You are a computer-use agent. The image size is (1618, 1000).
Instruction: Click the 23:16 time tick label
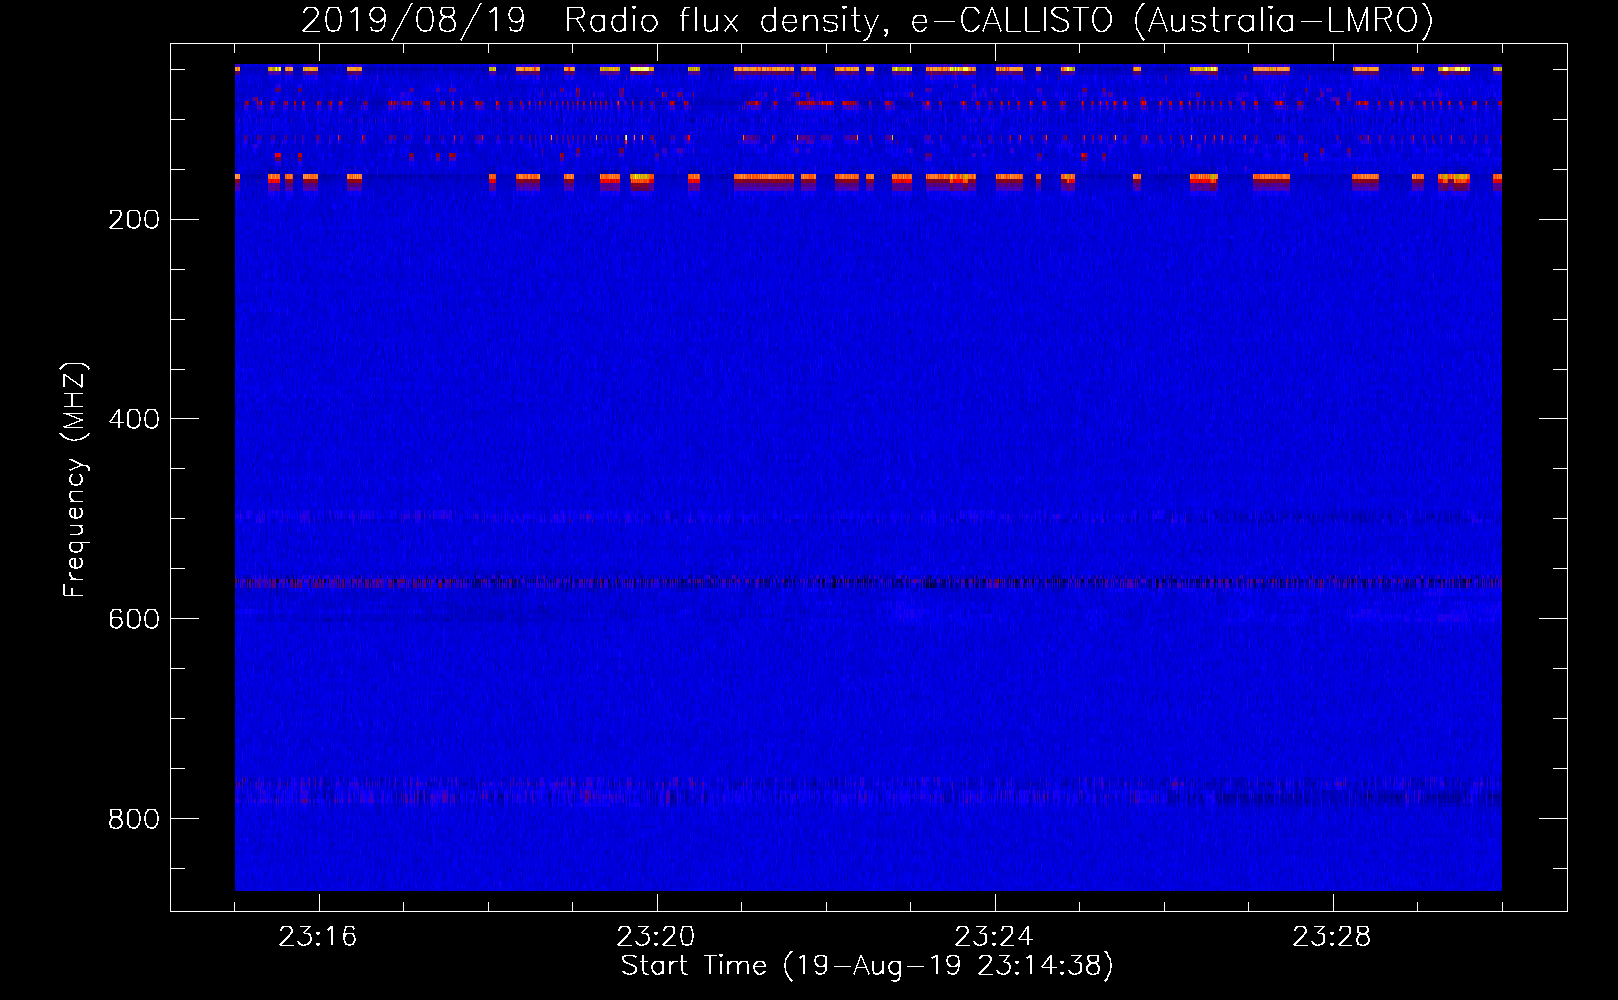click(x=317, y=937)
